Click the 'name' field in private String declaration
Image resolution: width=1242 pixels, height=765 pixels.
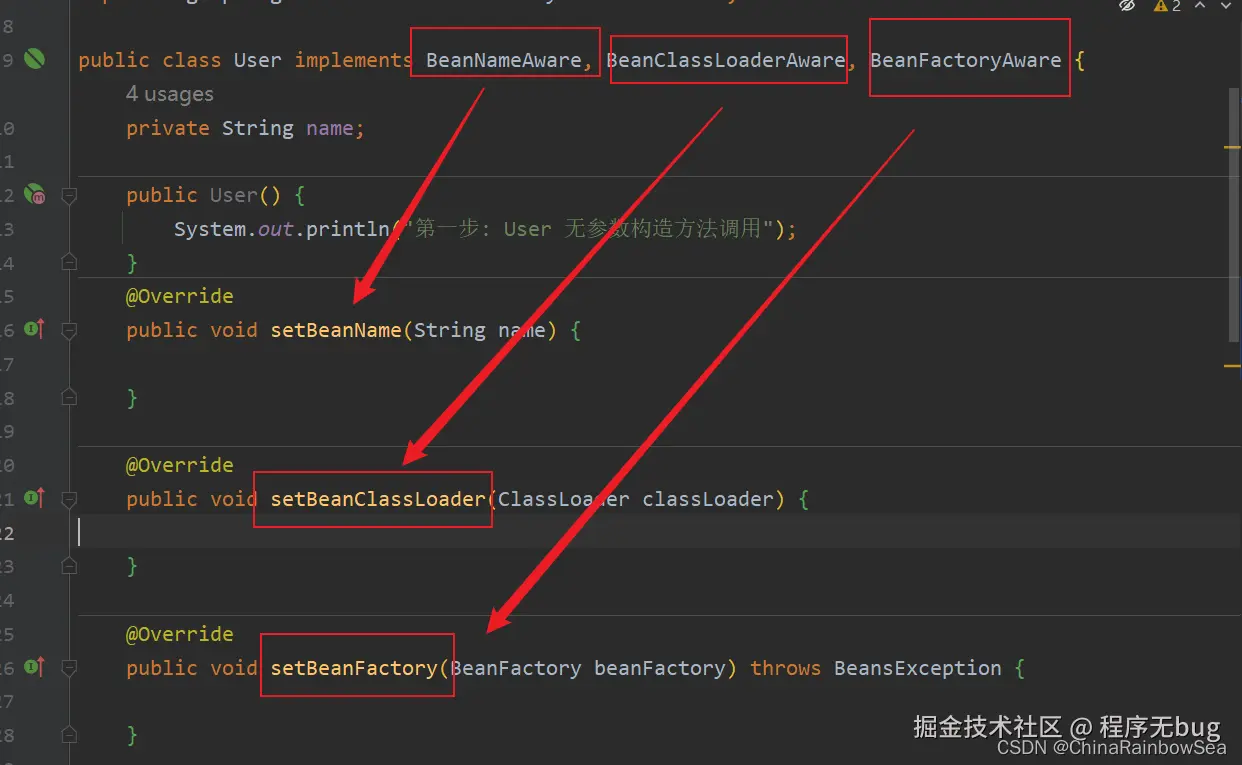(x=330, y=128)
